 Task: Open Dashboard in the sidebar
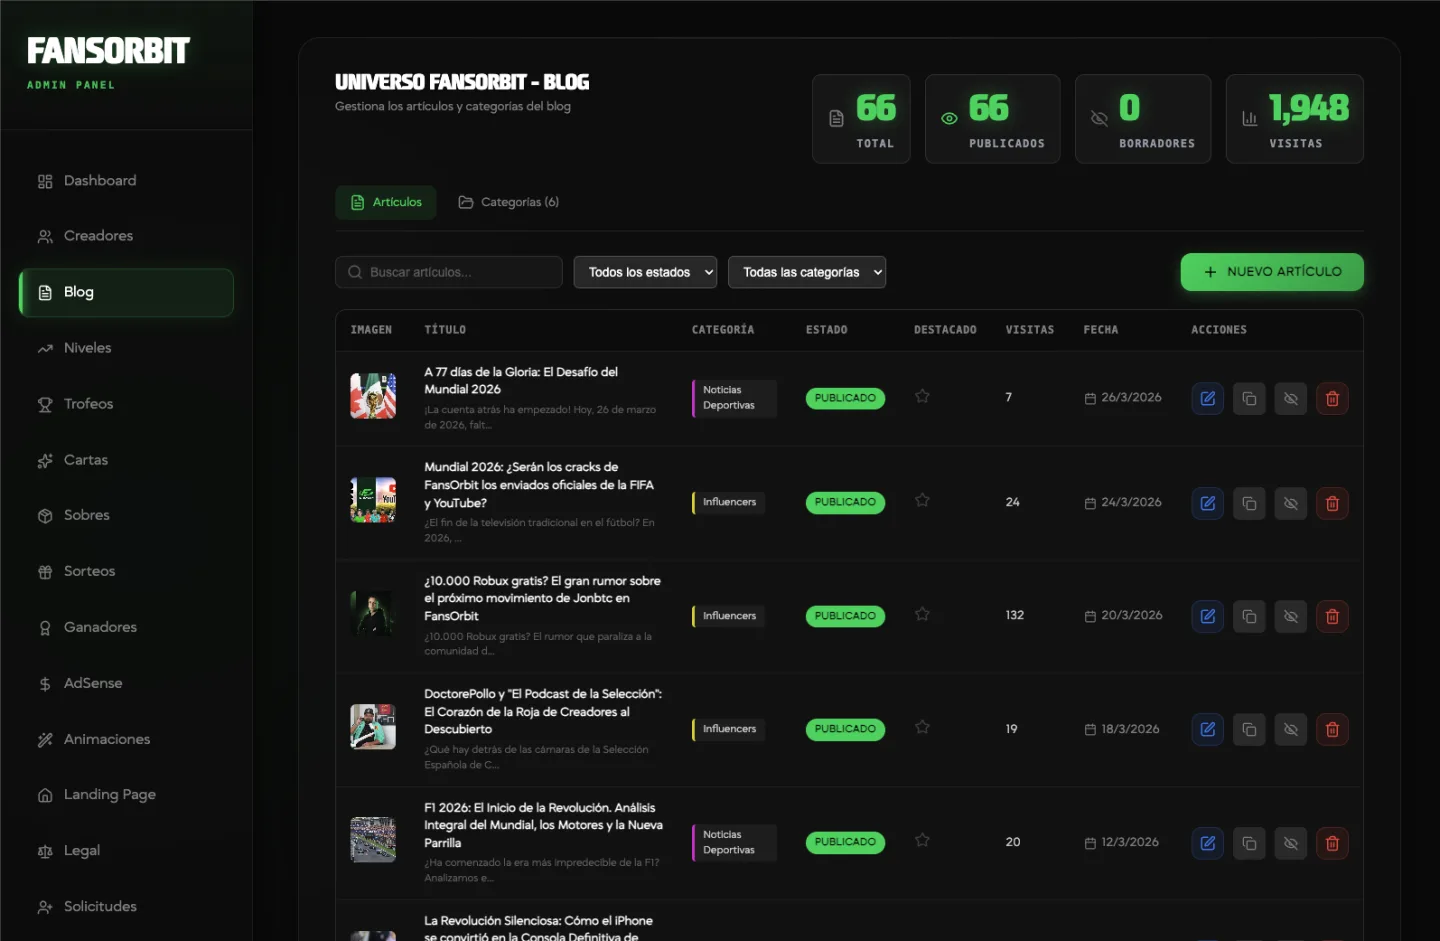point(126,181)
